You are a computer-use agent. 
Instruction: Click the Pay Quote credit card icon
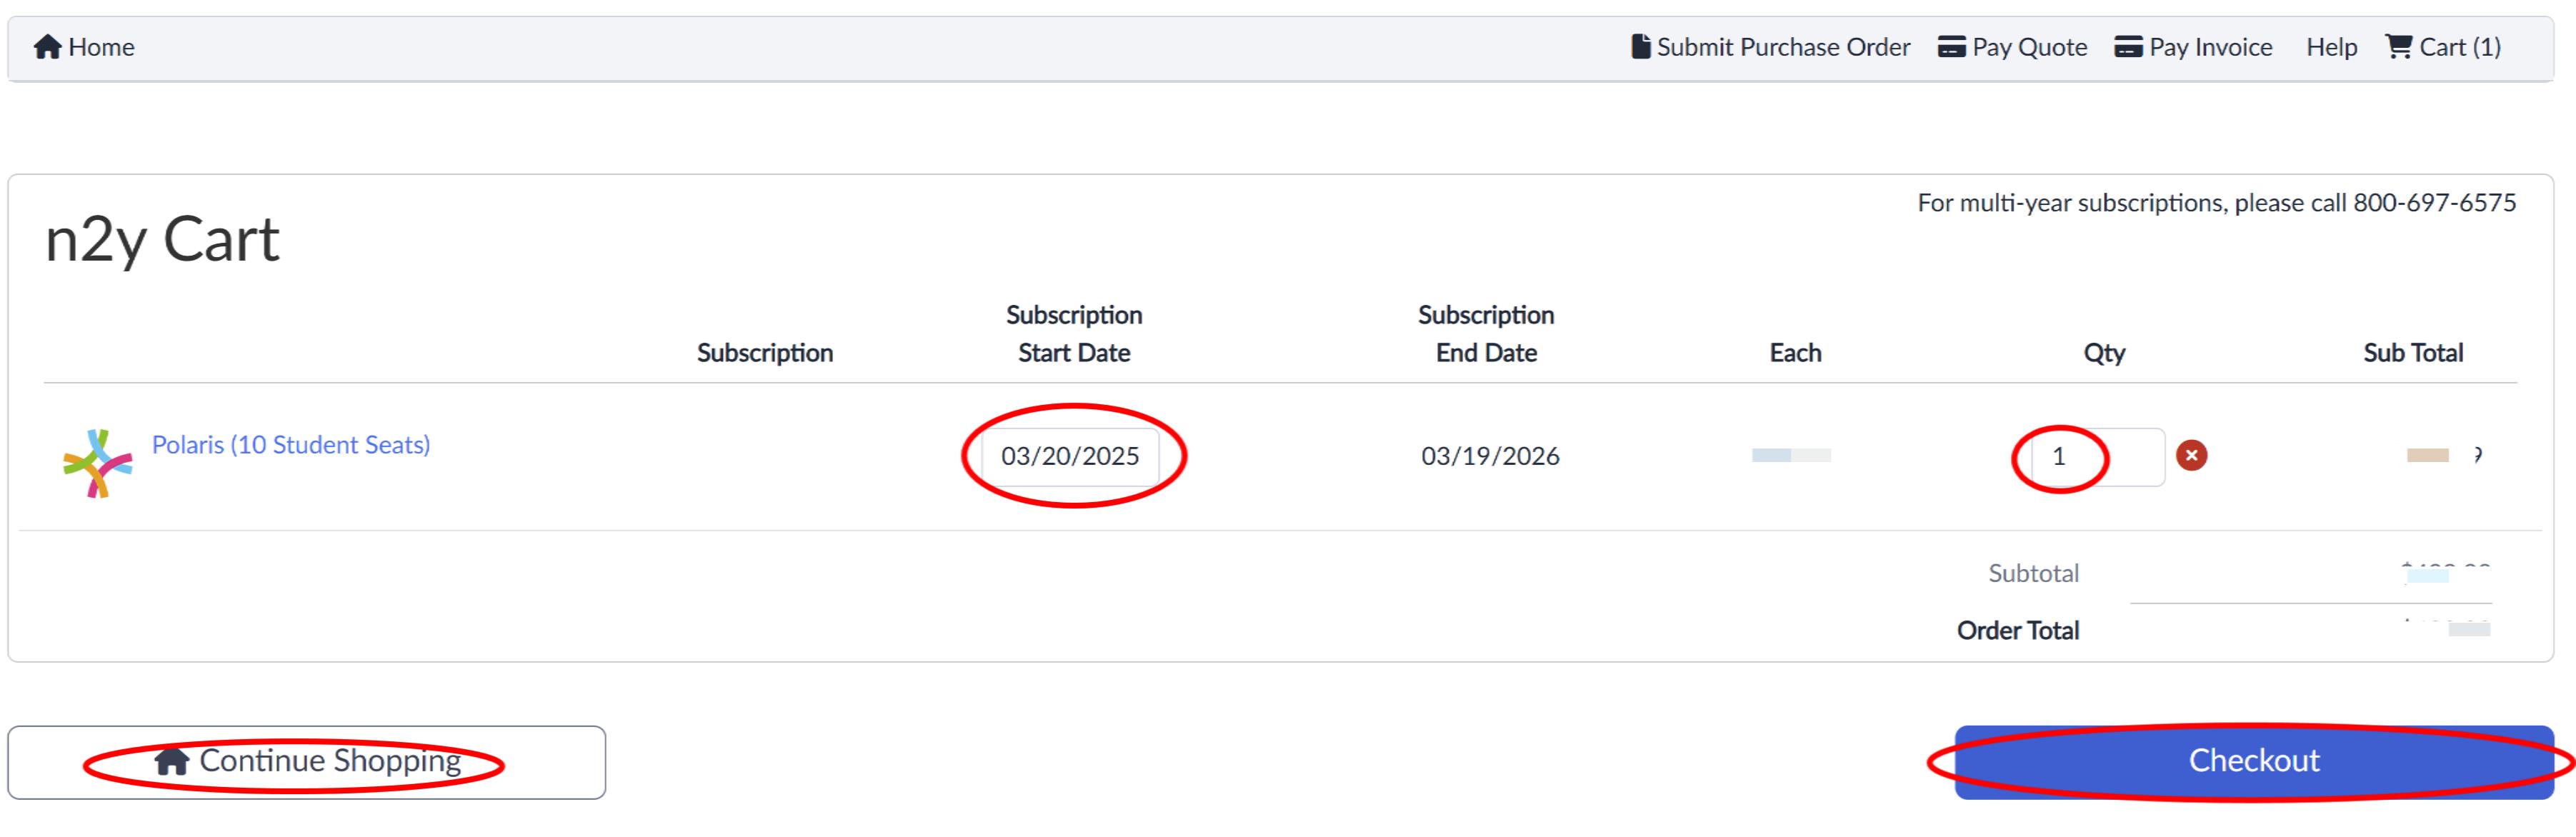[1951, 47]
